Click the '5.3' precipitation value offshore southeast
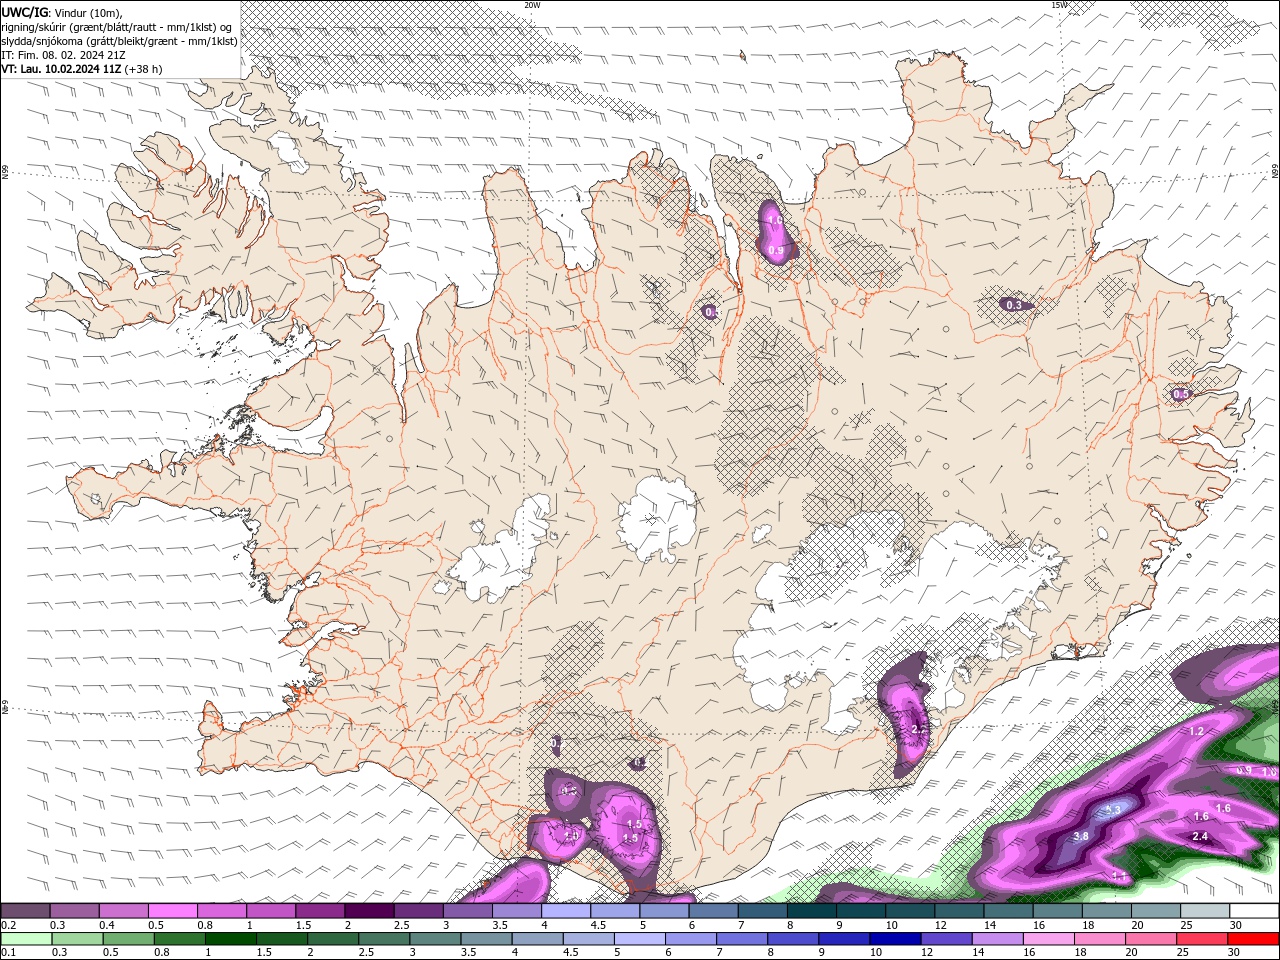Image resolution: width=1280 pixels, height=960 pixels. click(1114, 811)
